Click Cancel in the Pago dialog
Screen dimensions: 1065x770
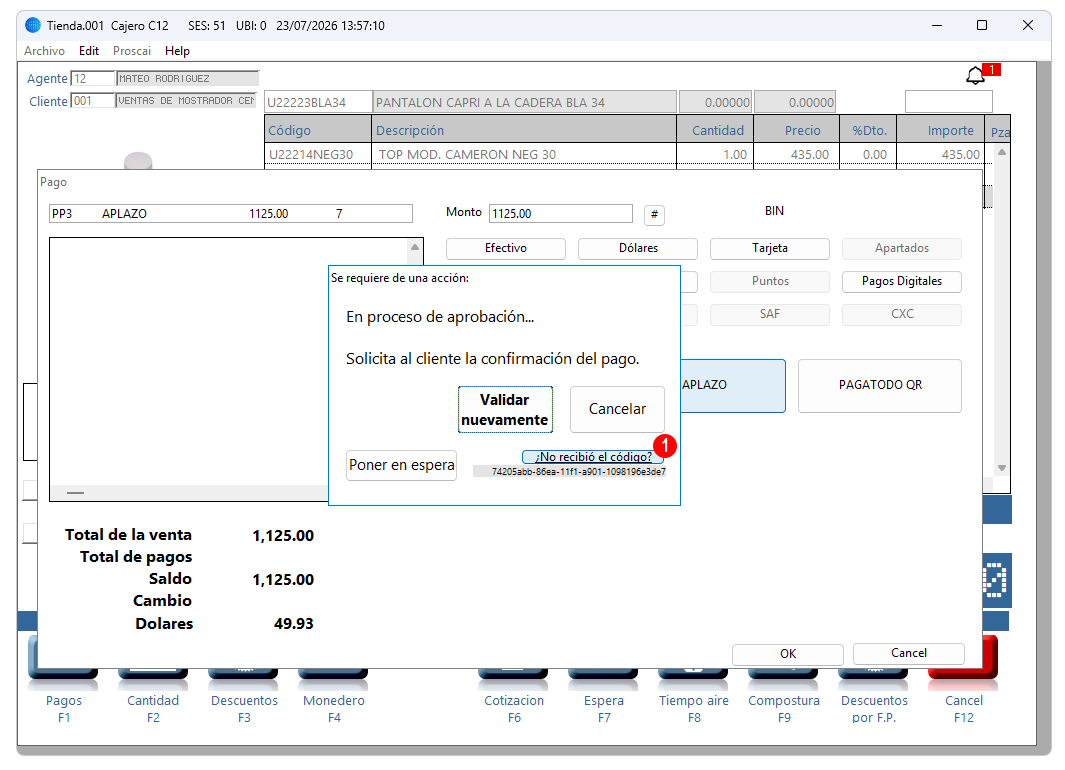[x=908, y=653]
